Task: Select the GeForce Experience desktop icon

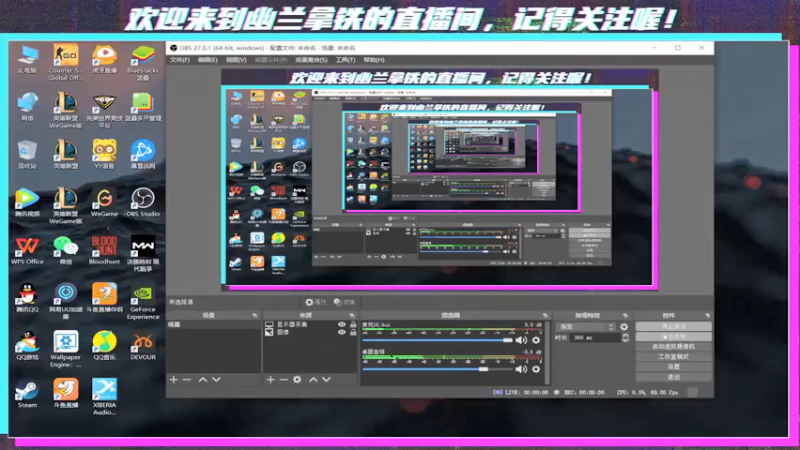Action: click(143, 302)
